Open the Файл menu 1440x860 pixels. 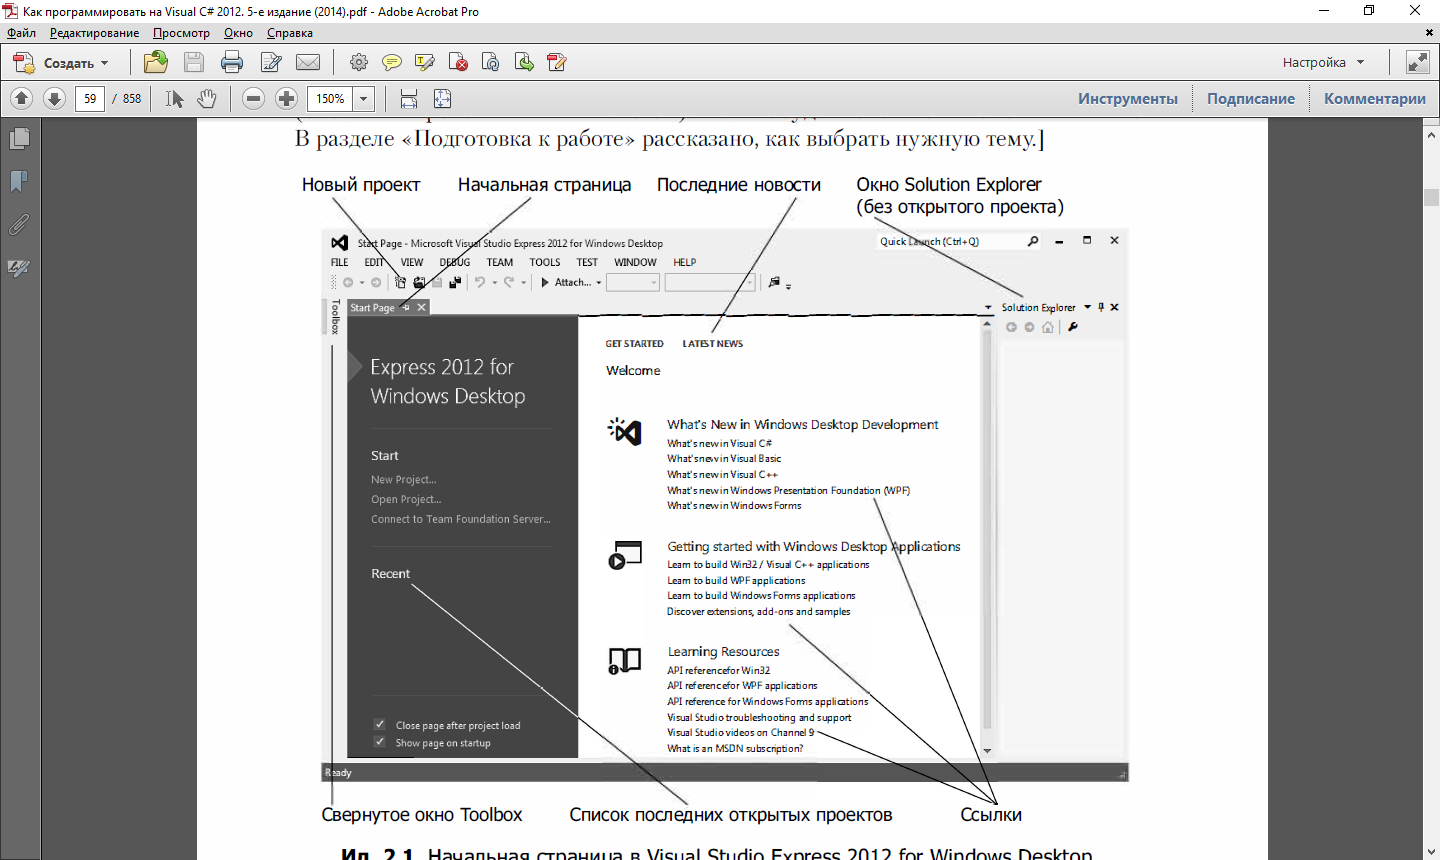pyautogui.click(x=21, y=33)
